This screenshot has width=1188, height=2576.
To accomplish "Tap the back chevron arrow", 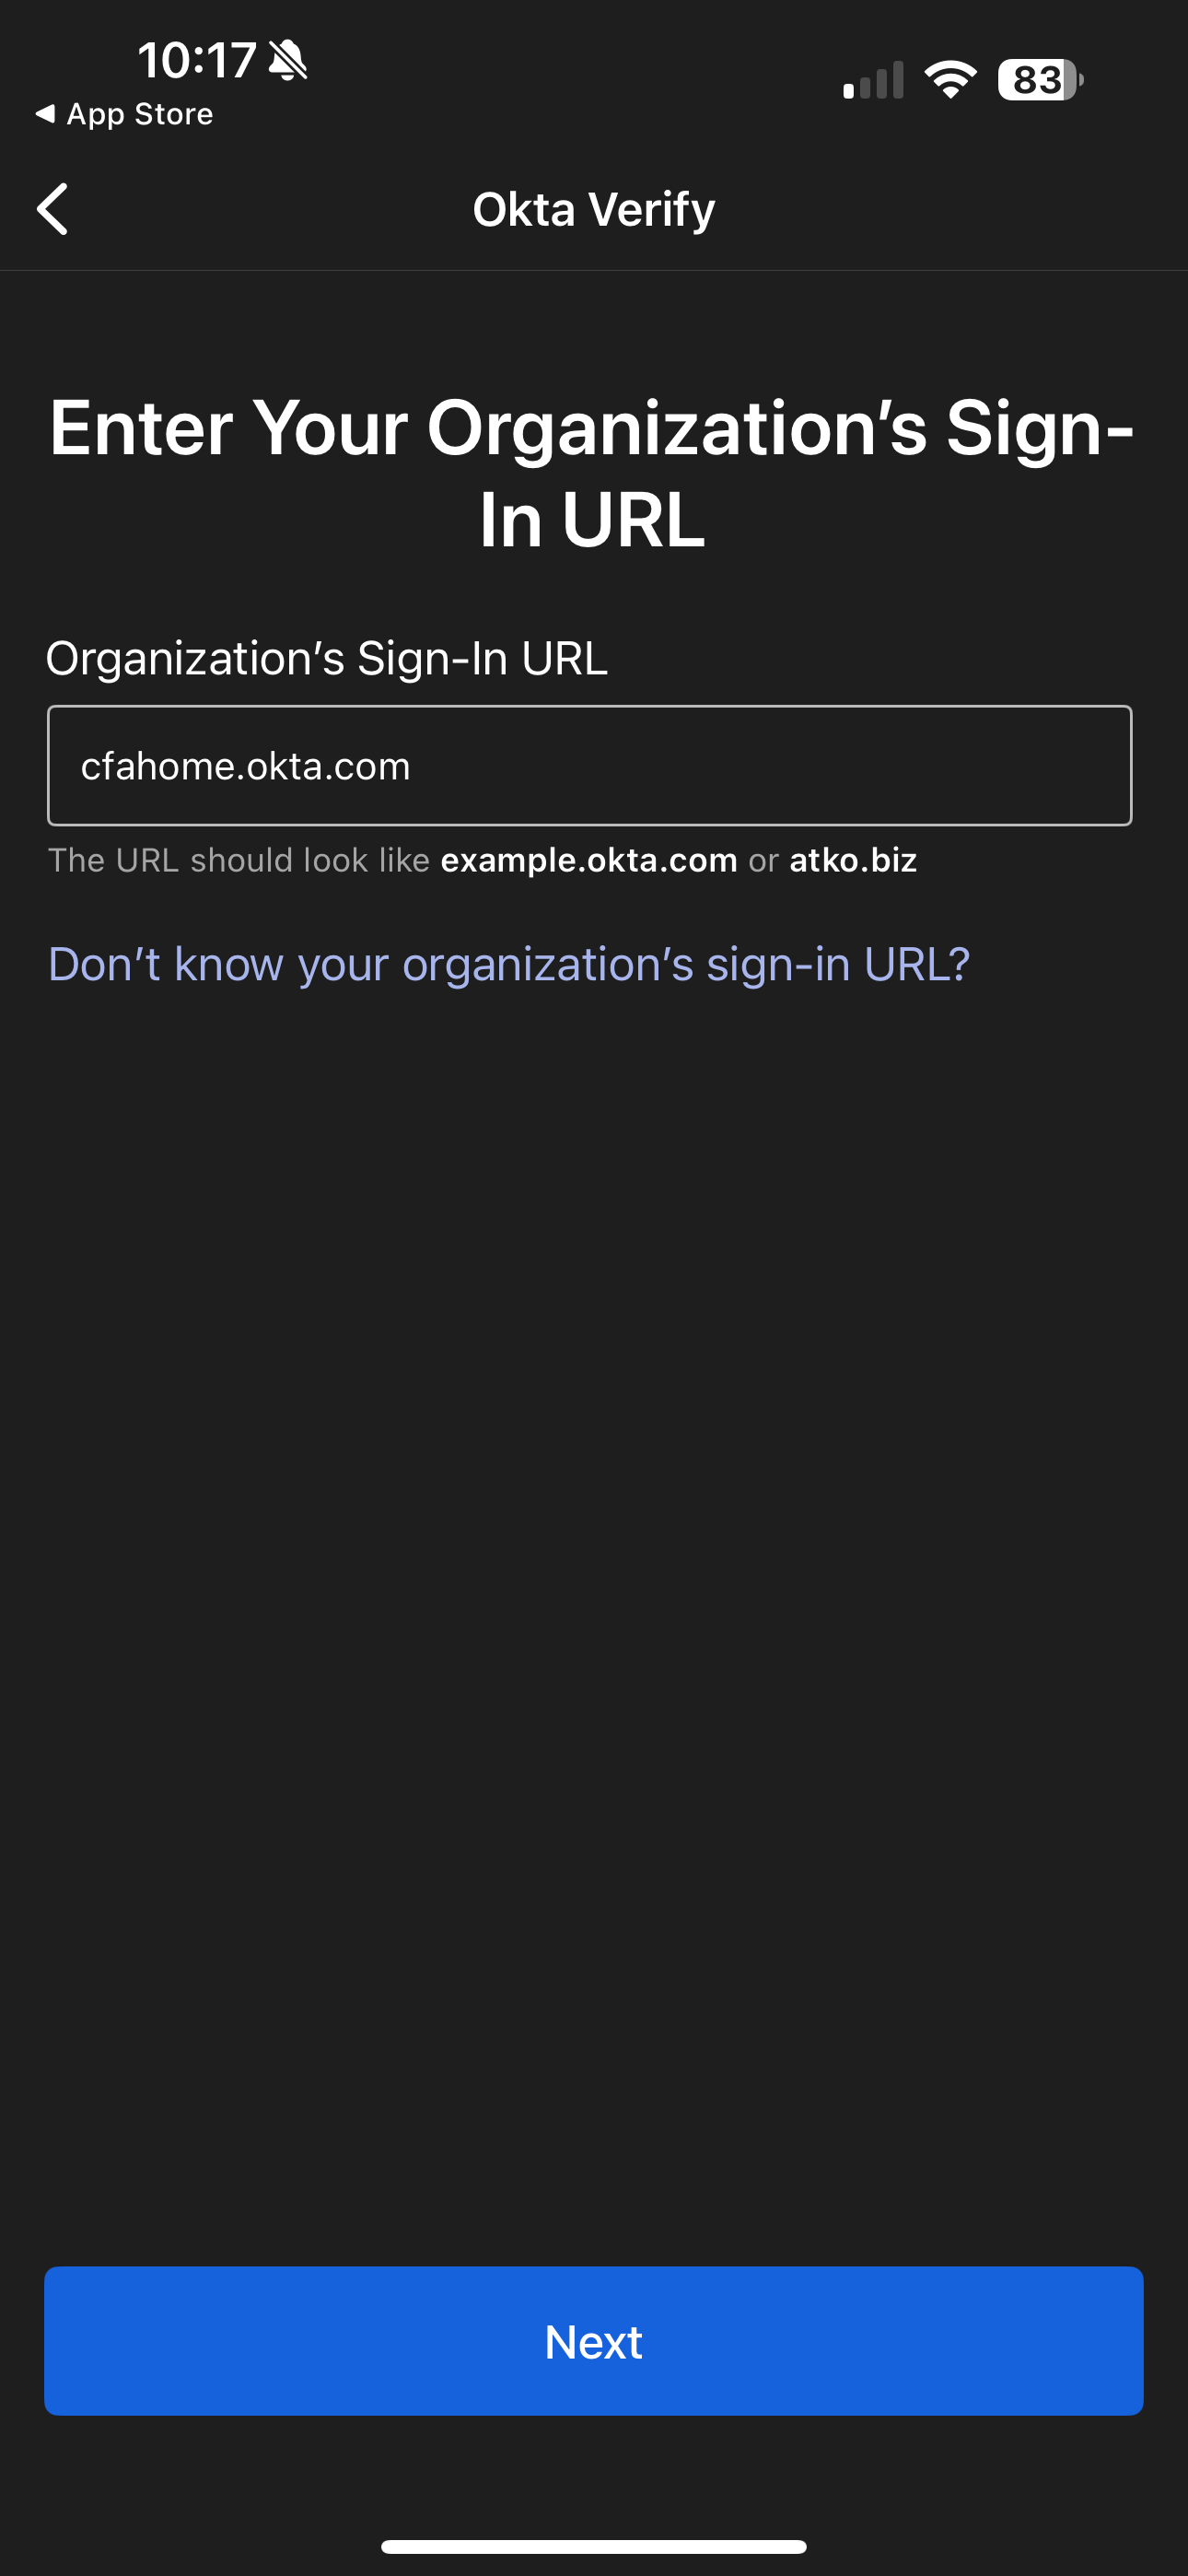I will pos(53,209).
